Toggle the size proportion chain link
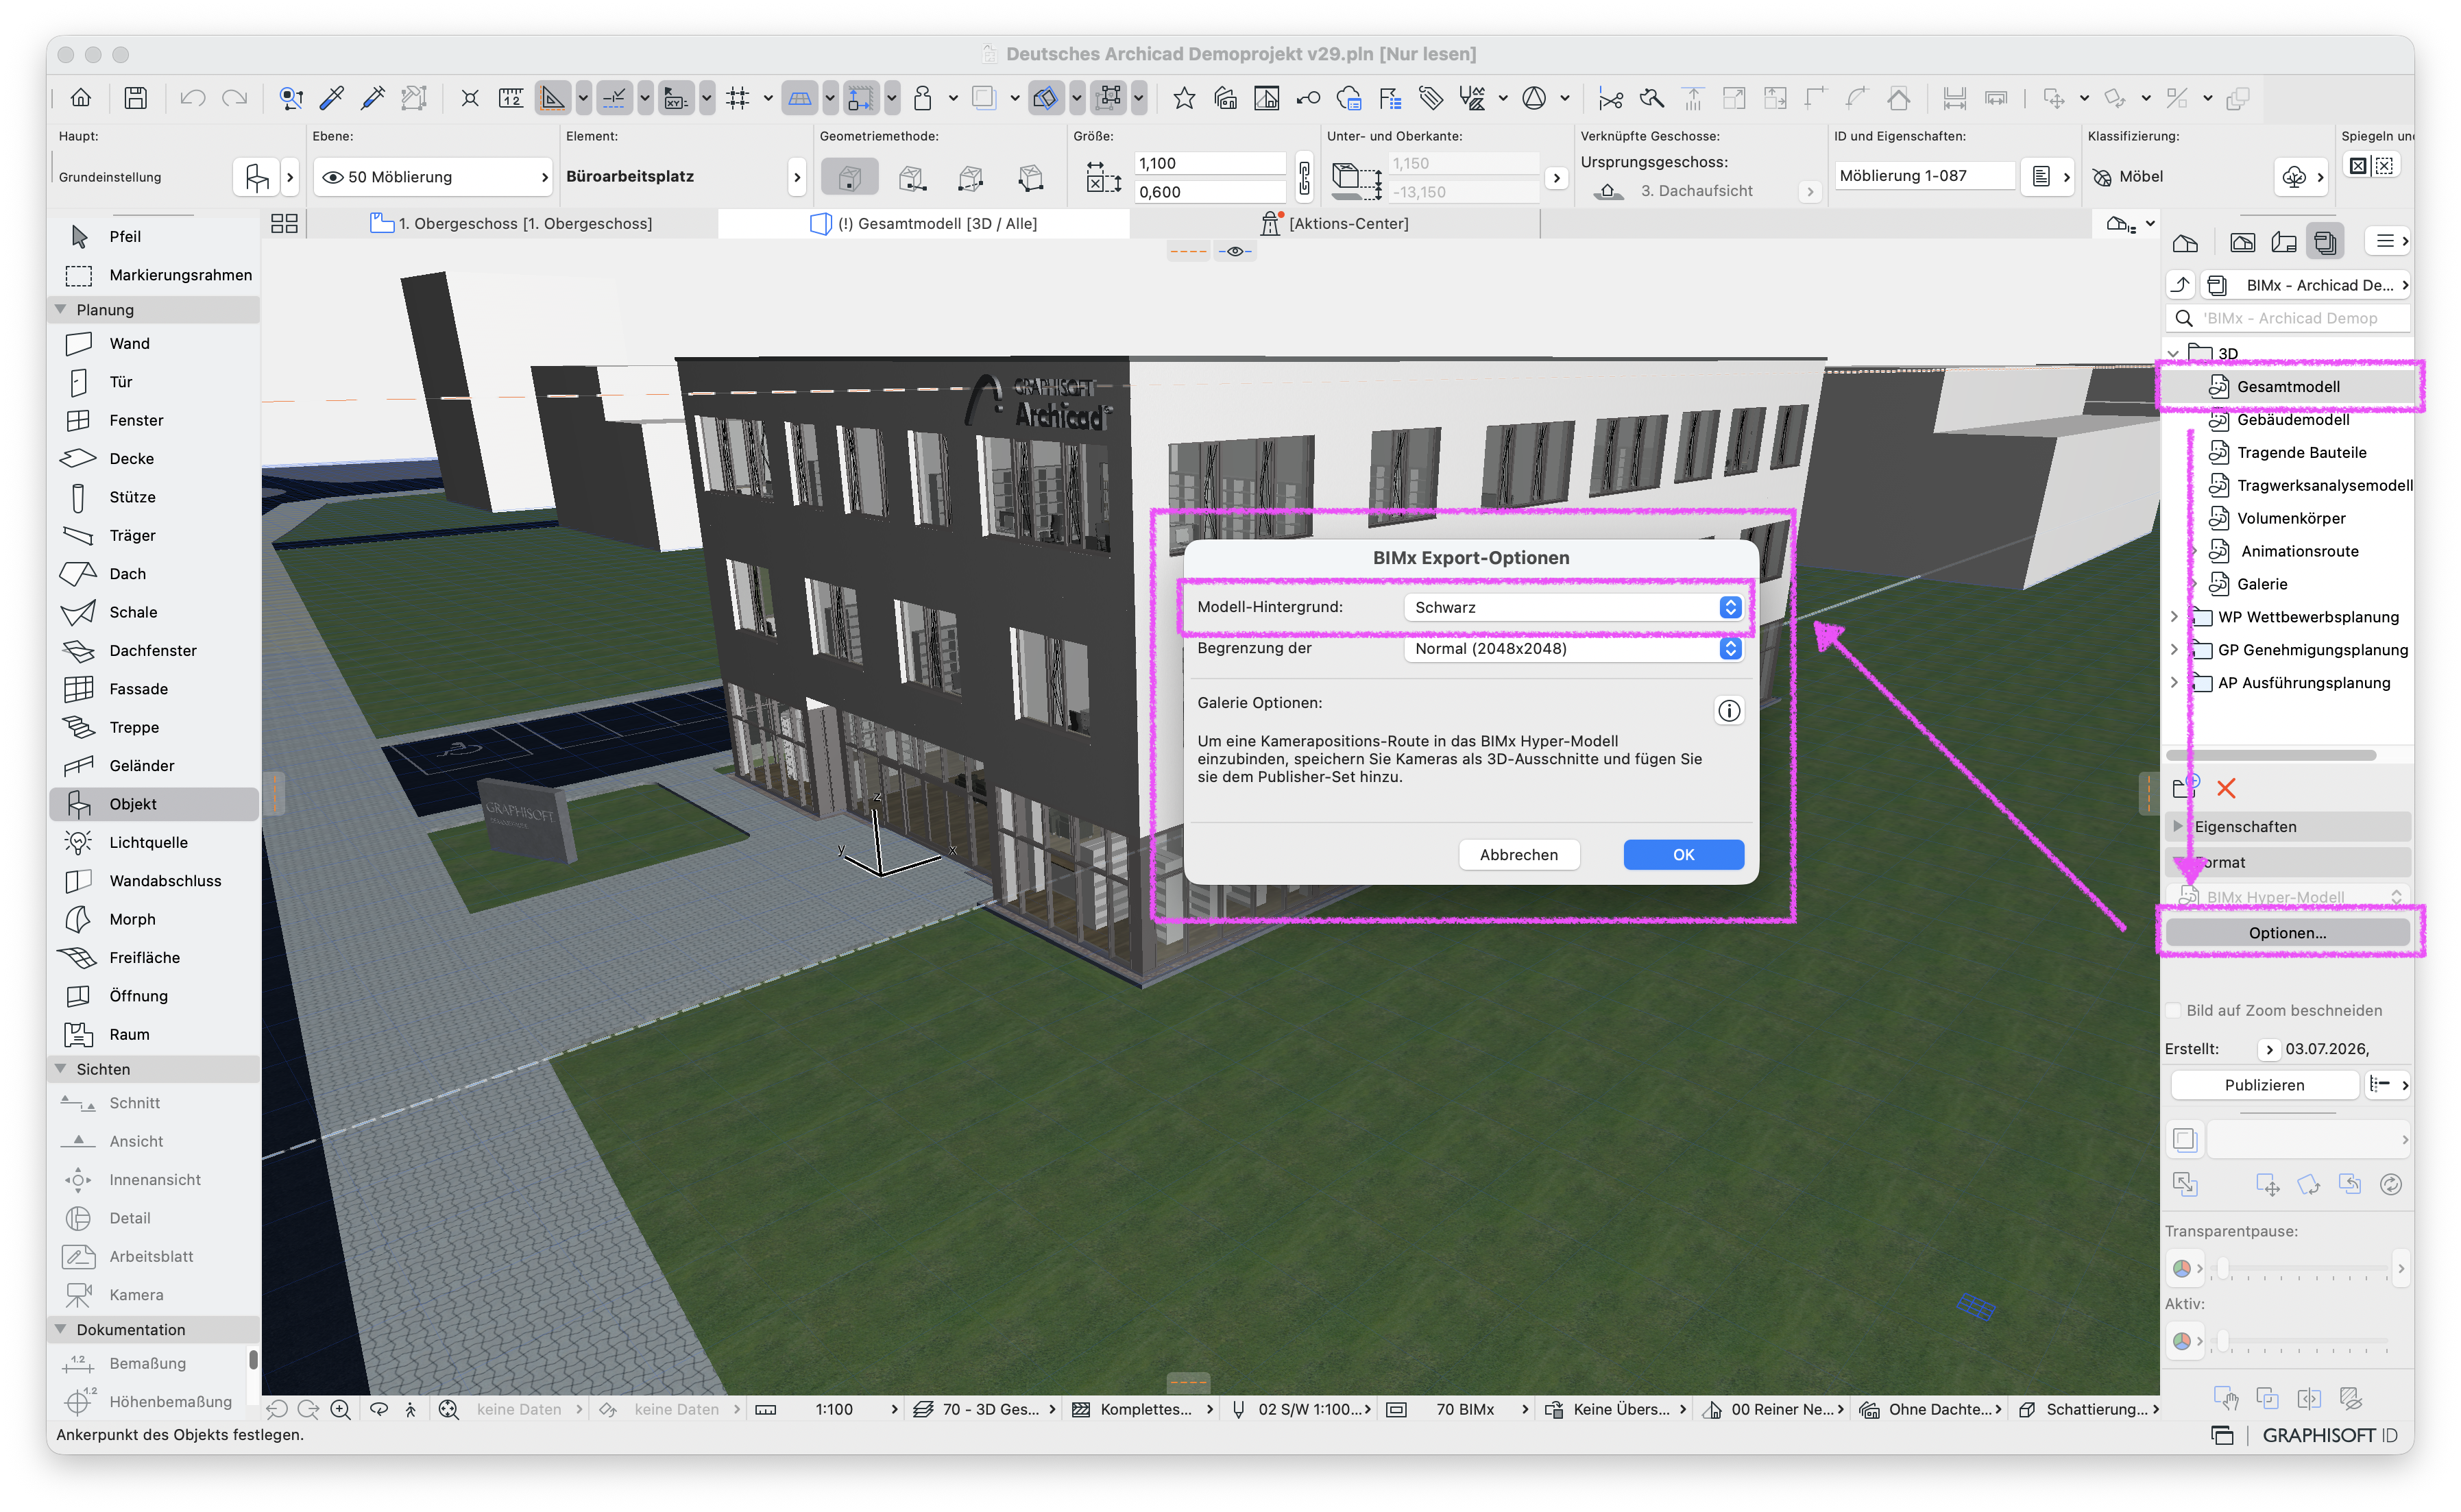This screenshot has width=2461, height=1512. coord(1304,177)
